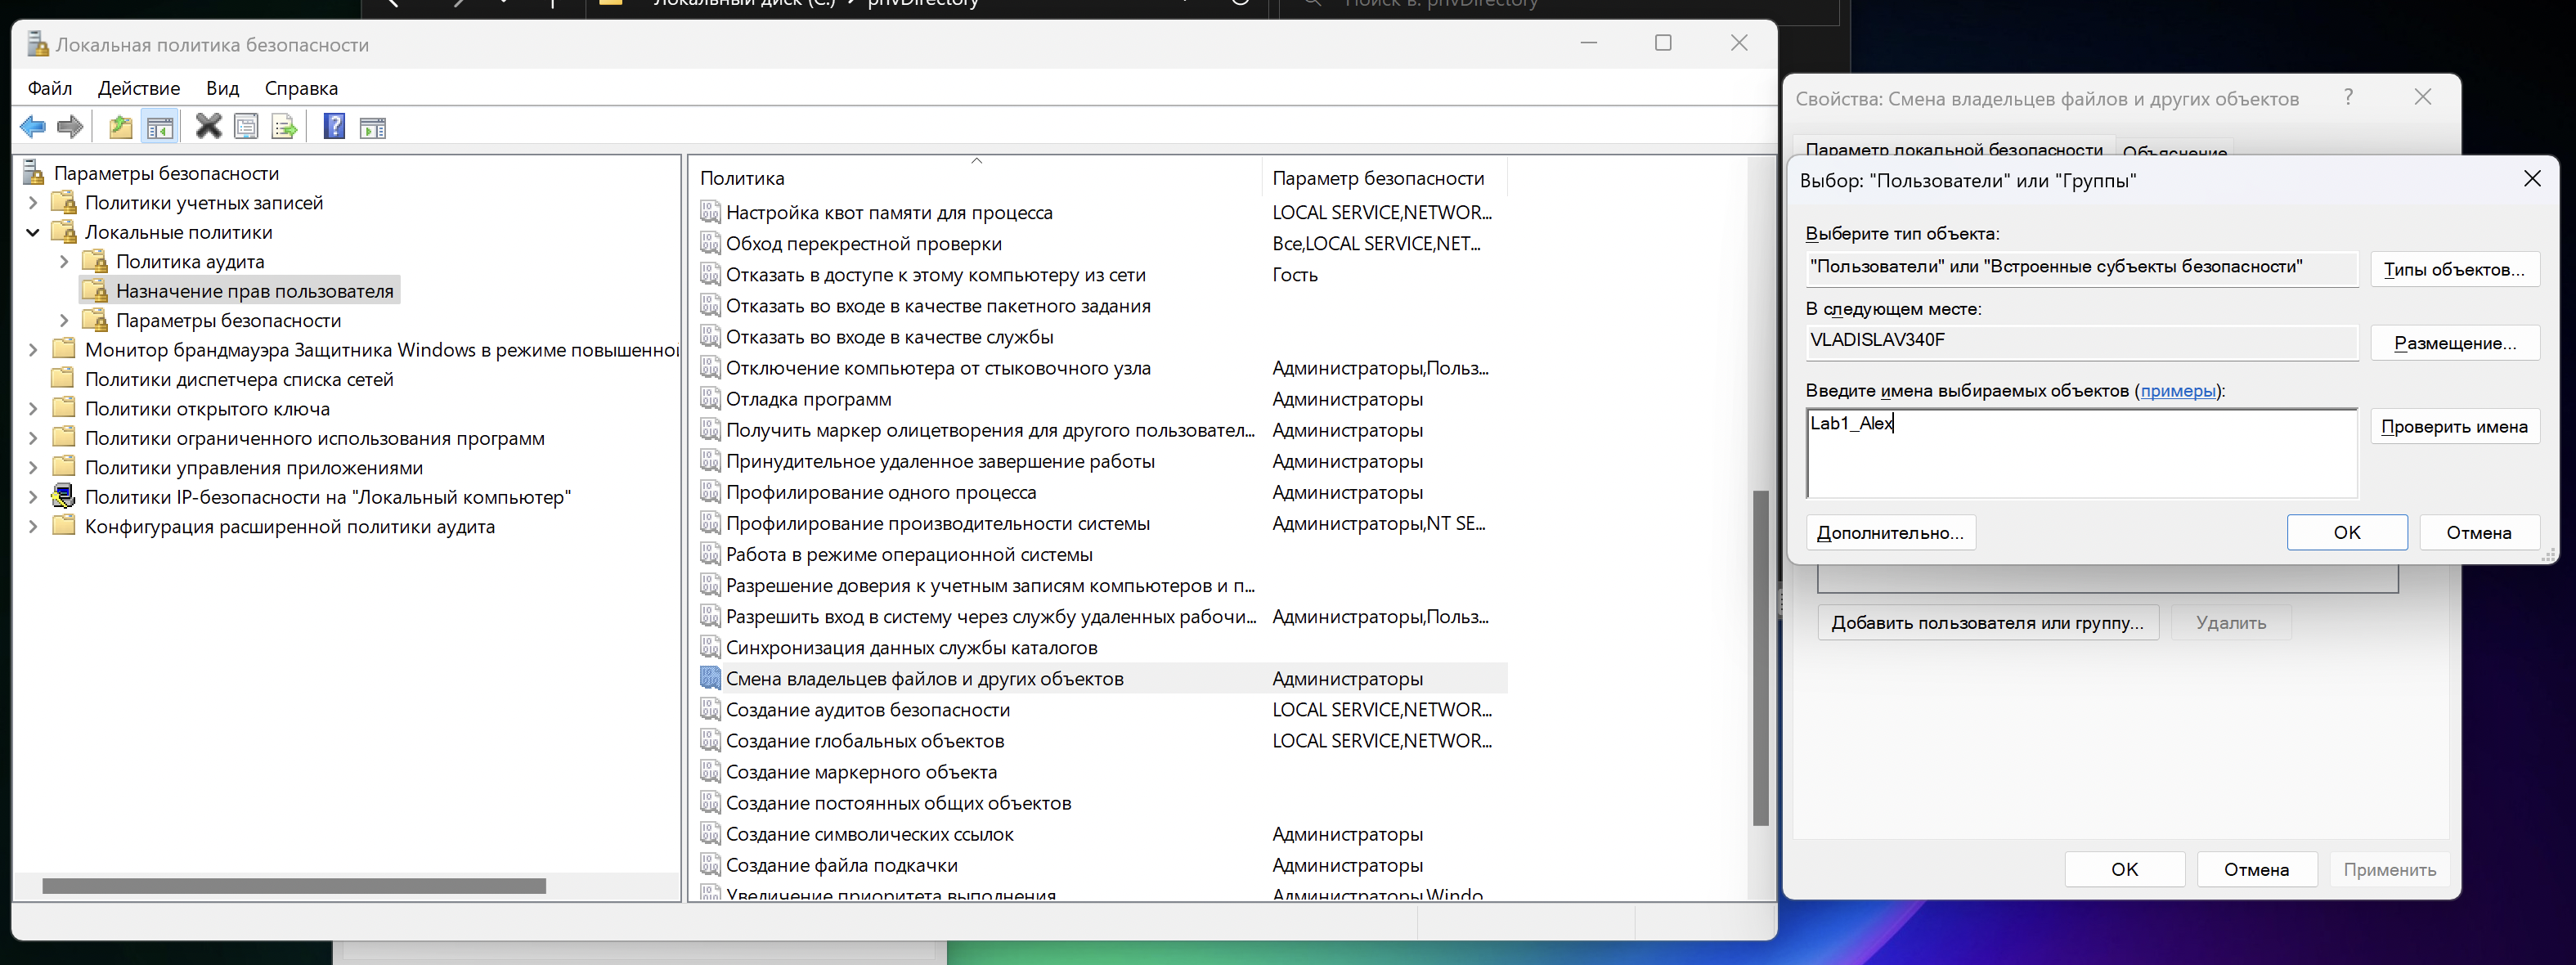The width and height of the screenshot is (2576, 965).
Task: Toggle the show/hide action pane icon
Action: 372,127
